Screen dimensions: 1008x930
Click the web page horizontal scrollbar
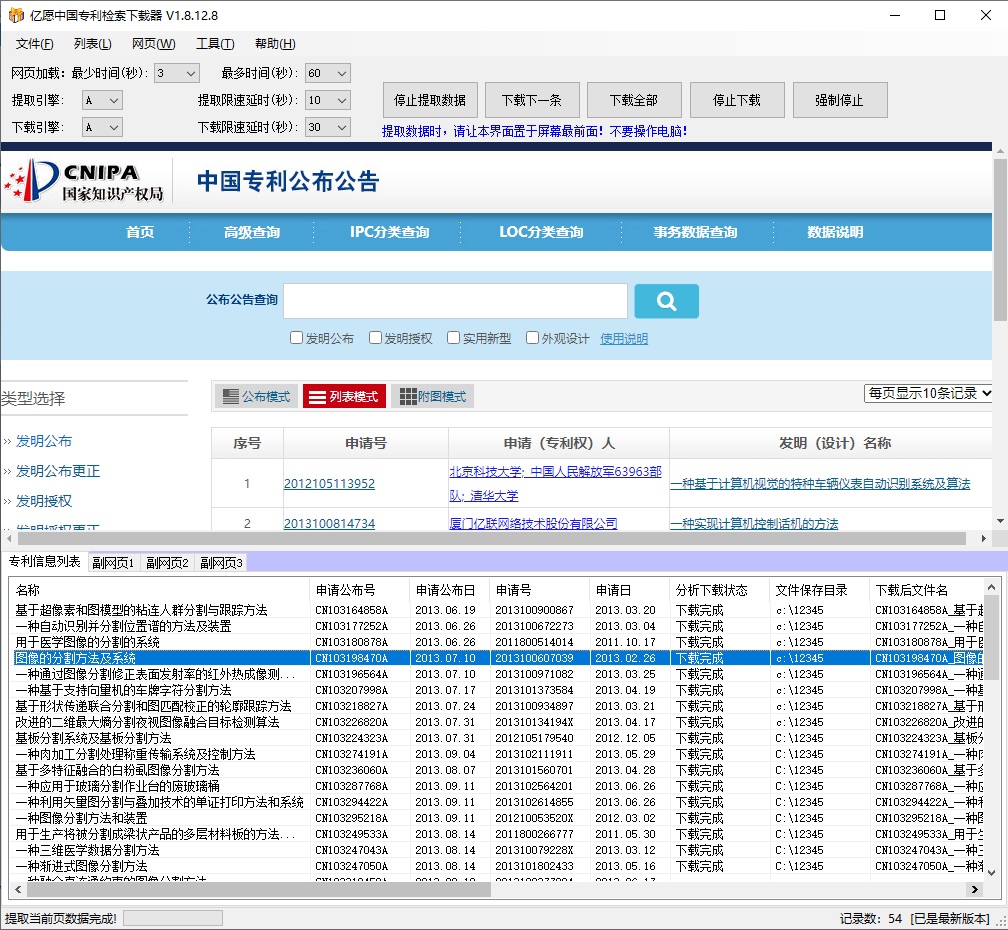pos(491,539)
